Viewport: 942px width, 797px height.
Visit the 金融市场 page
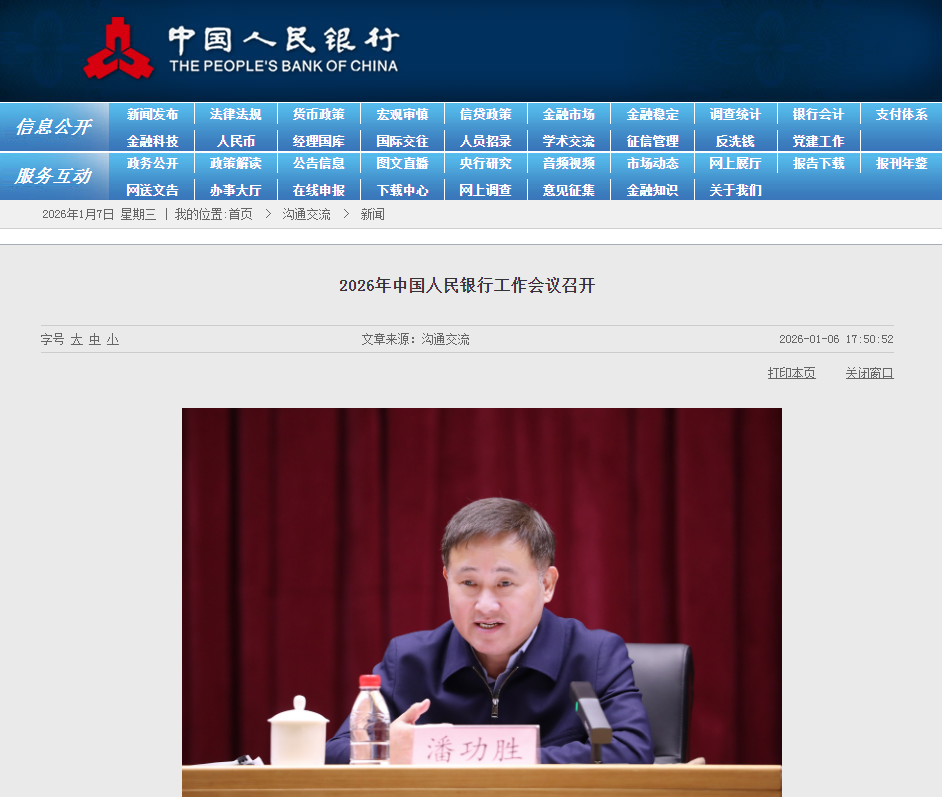568,114
